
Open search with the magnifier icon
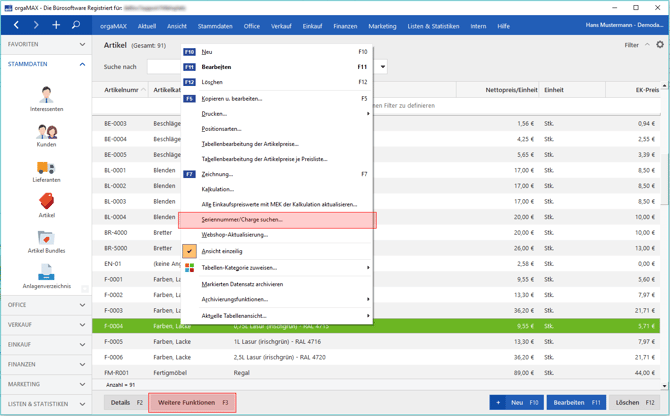(76, 25)
